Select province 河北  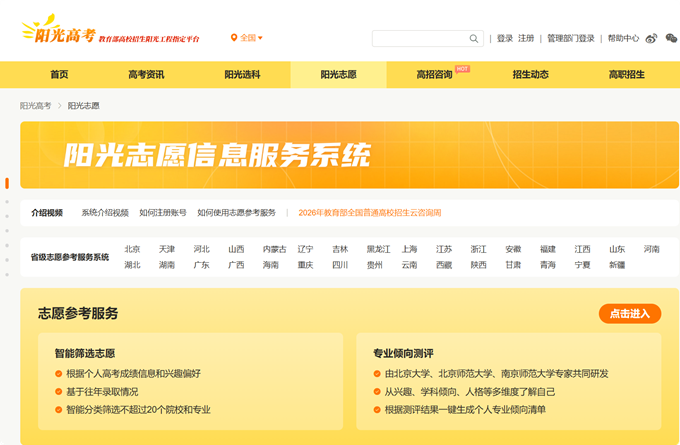[x=202, y=249]
